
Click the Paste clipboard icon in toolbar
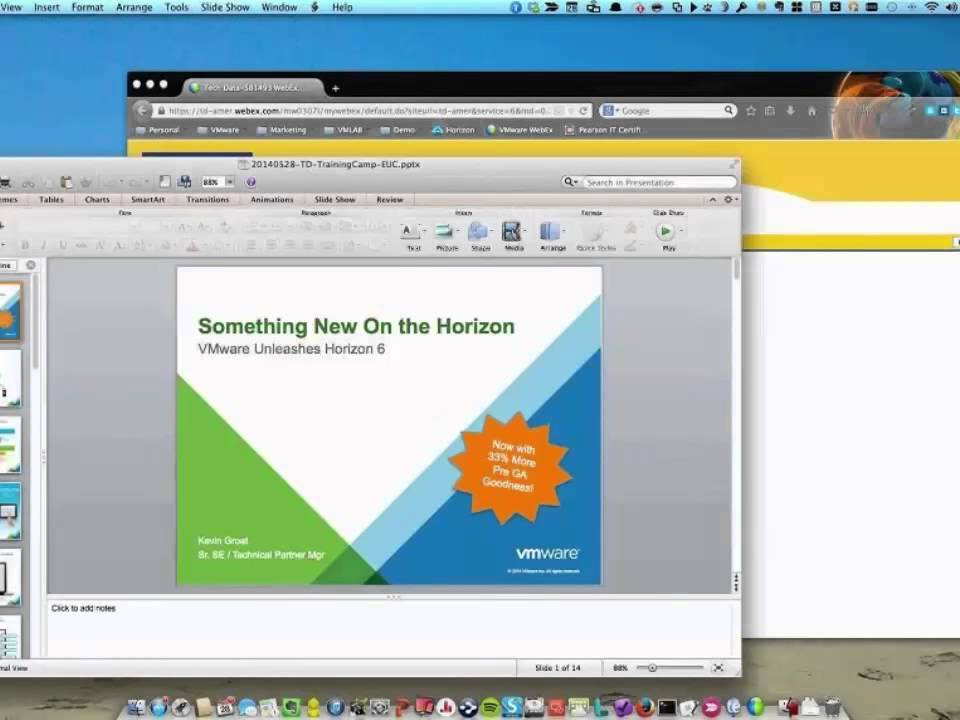tap(66, 182)
